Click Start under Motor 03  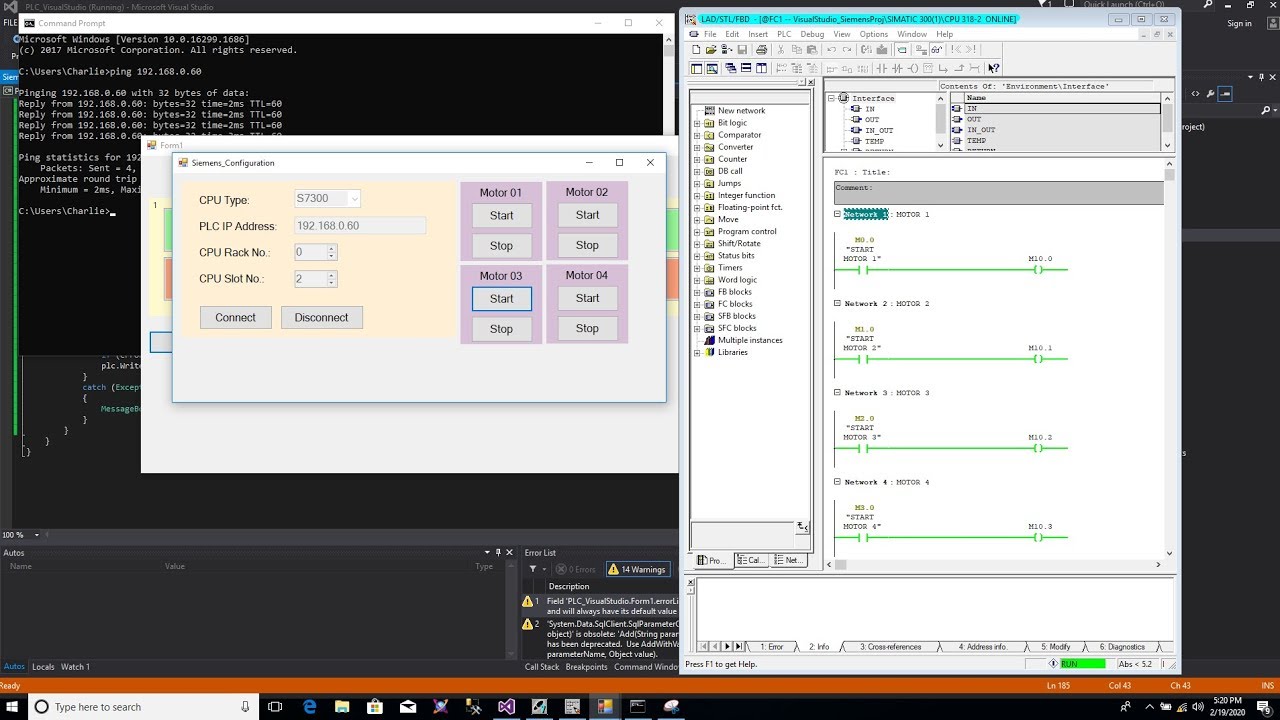(x=501, y=298)
